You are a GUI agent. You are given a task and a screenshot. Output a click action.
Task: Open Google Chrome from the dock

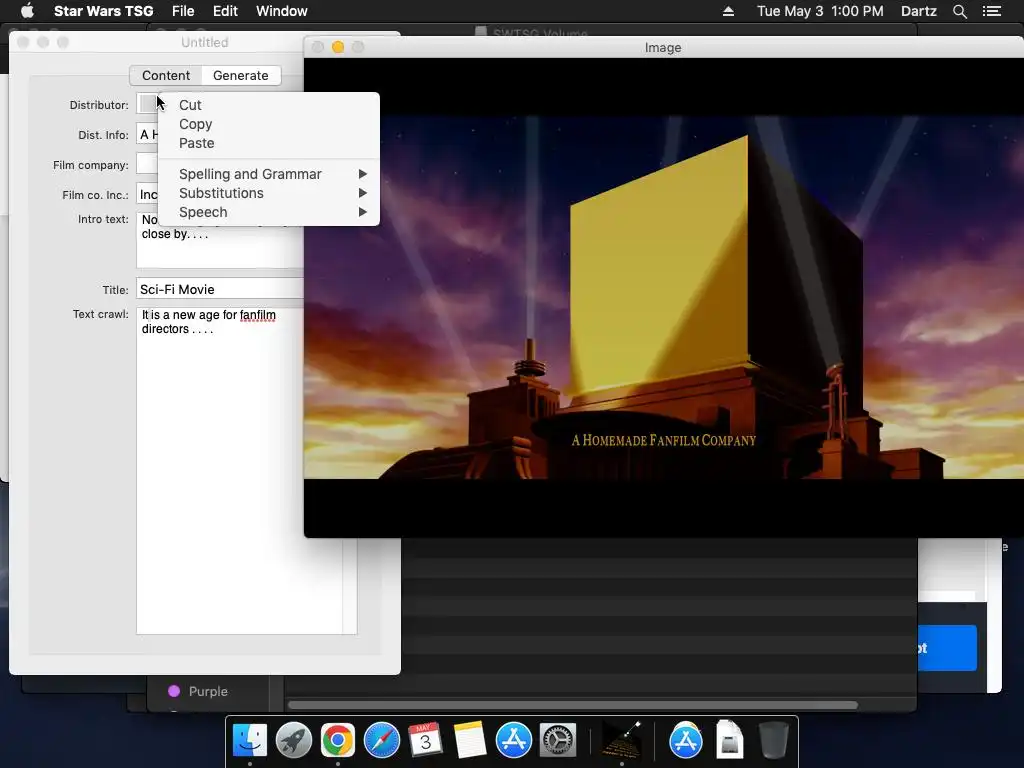[337, 741]
